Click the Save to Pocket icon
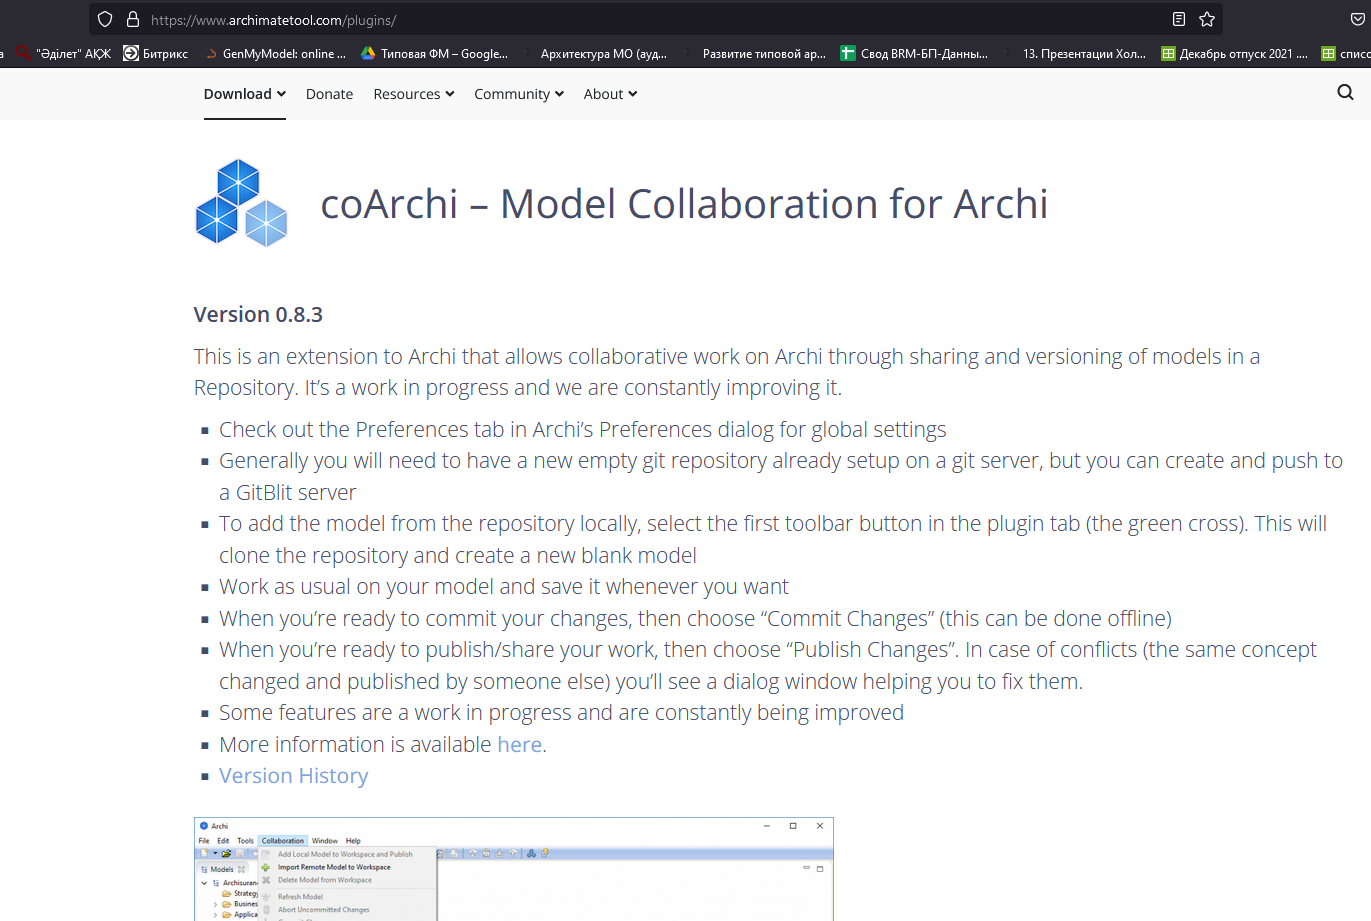This screenshot has width=1371, height=921. (1358, 20)
